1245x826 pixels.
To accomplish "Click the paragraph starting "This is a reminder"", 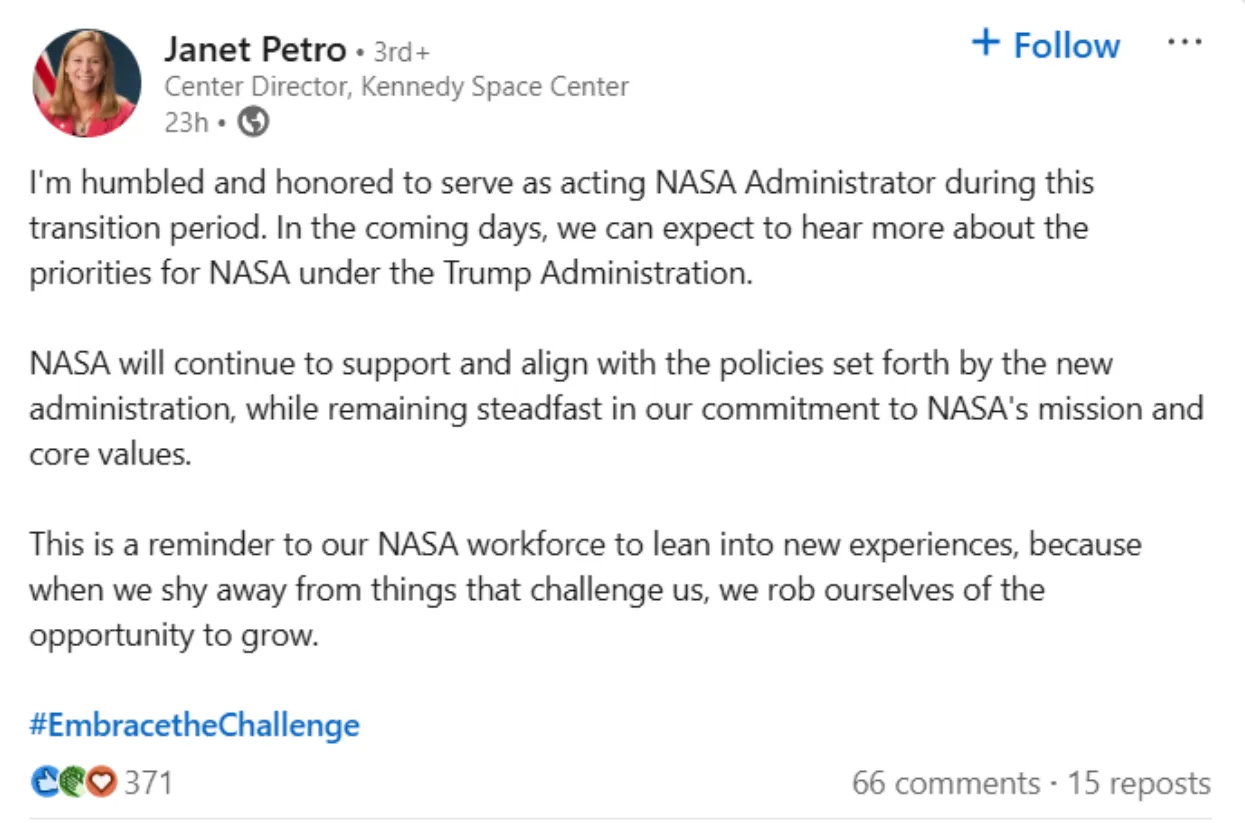I will (585, 589).
